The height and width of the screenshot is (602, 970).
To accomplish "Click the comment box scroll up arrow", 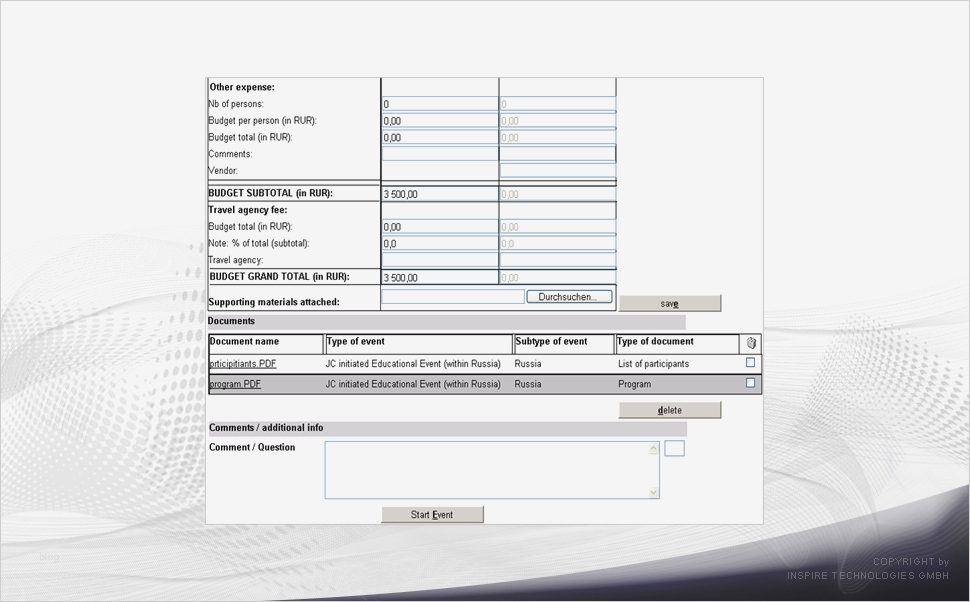I will (653, 449).
